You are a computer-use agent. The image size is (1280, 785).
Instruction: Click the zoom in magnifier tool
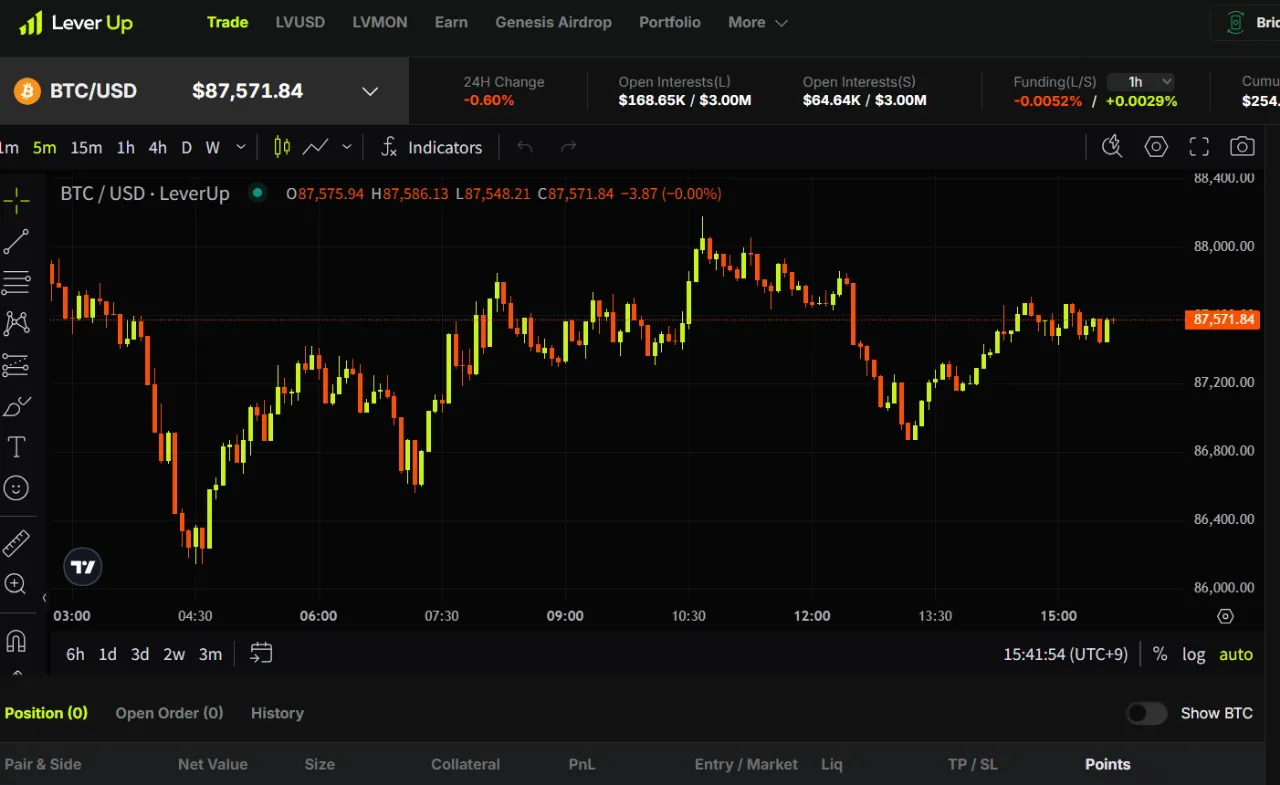[16, 584]
